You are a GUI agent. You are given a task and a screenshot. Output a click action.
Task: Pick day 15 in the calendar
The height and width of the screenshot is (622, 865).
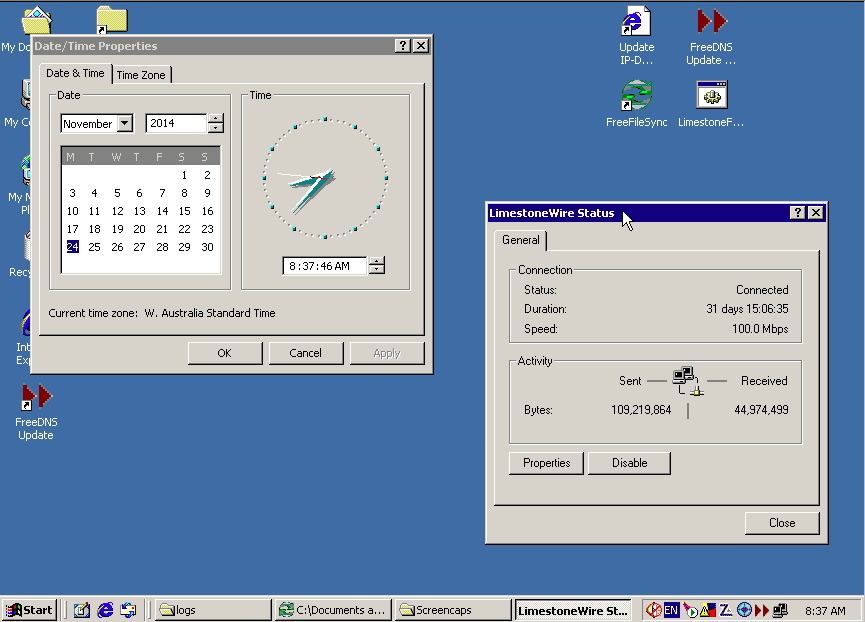pyautogui.click(x=184, y=211)
